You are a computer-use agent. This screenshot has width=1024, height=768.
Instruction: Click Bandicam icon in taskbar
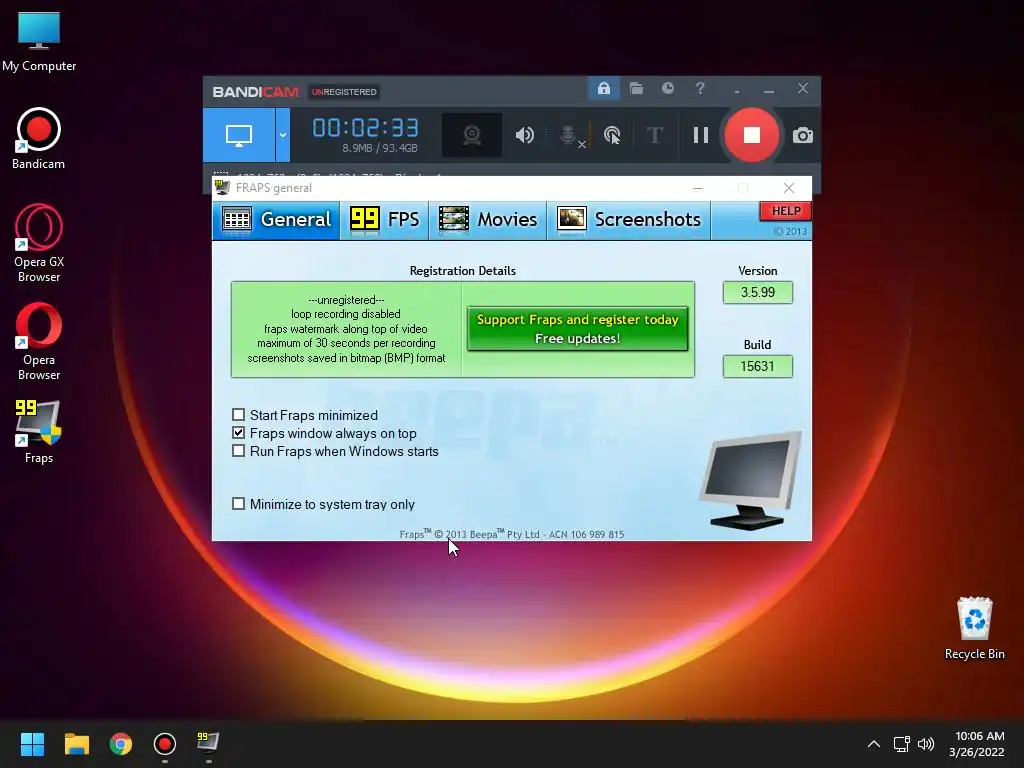(x=165, y=744)
